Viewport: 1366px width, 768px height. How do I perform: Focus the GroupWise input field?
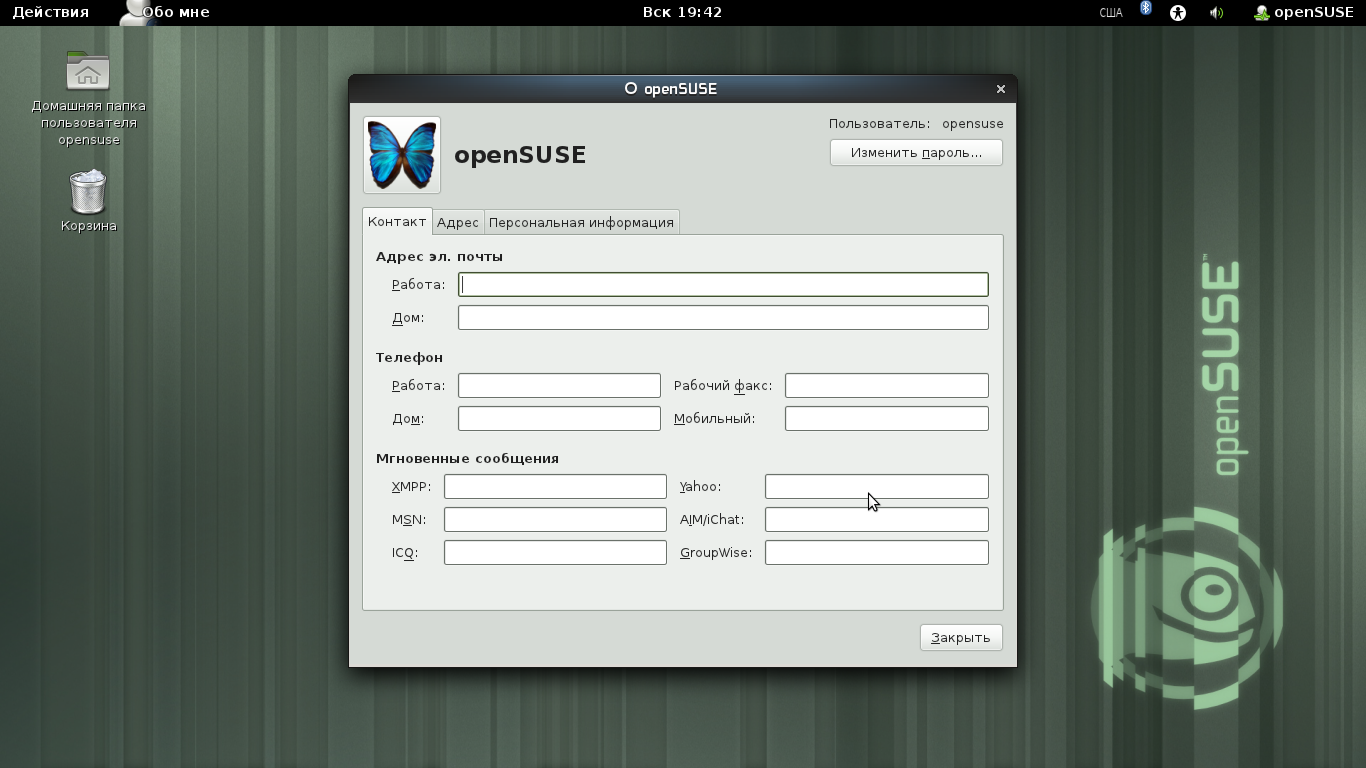coord(876,553)
